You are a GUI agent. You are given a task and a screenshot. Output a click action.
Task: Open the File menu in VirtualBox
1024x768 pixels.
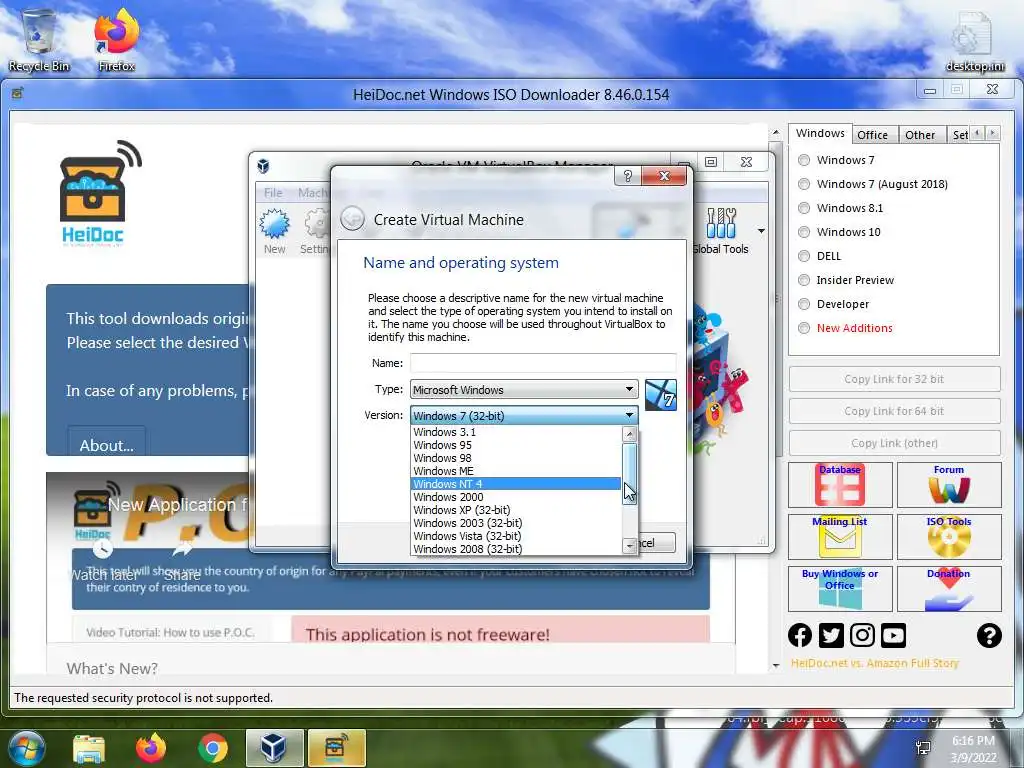273,193
